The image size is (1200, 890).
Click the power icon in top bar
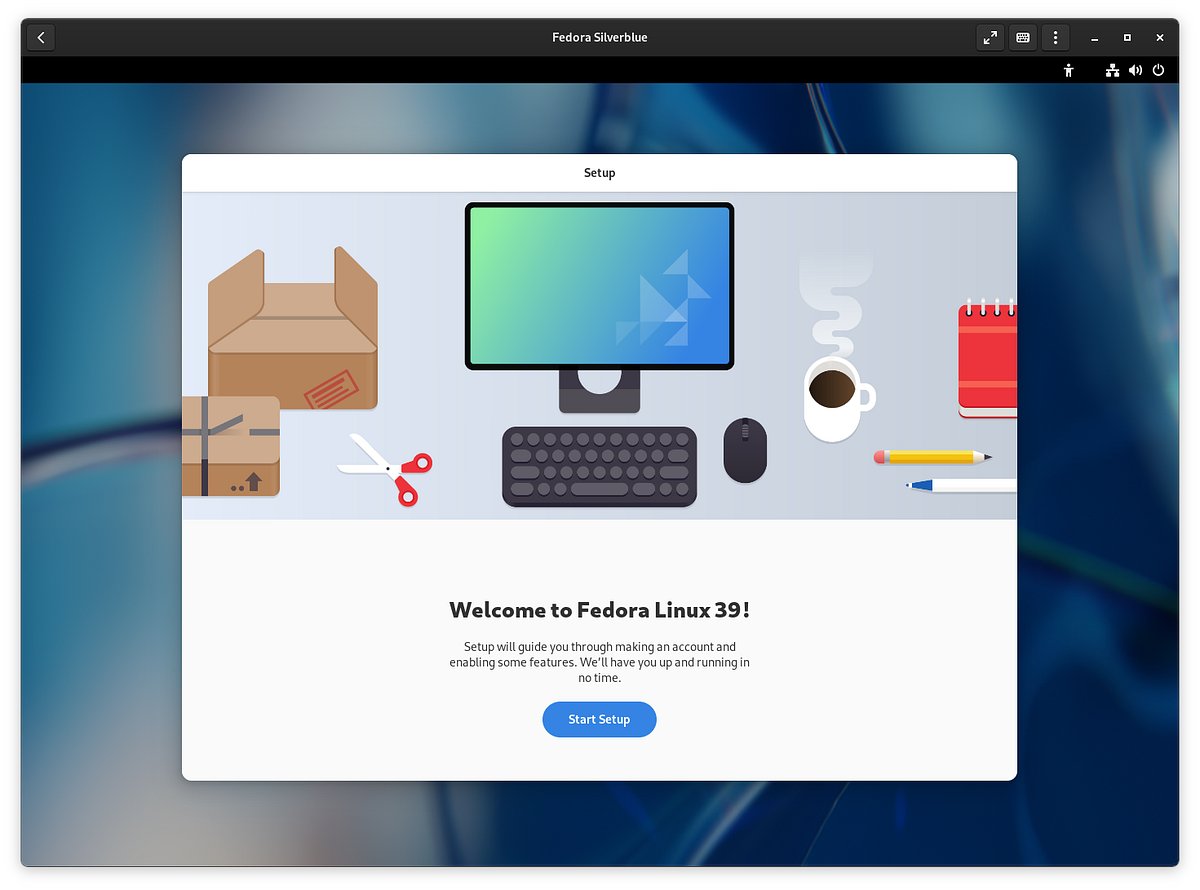tap(1159, 70)
